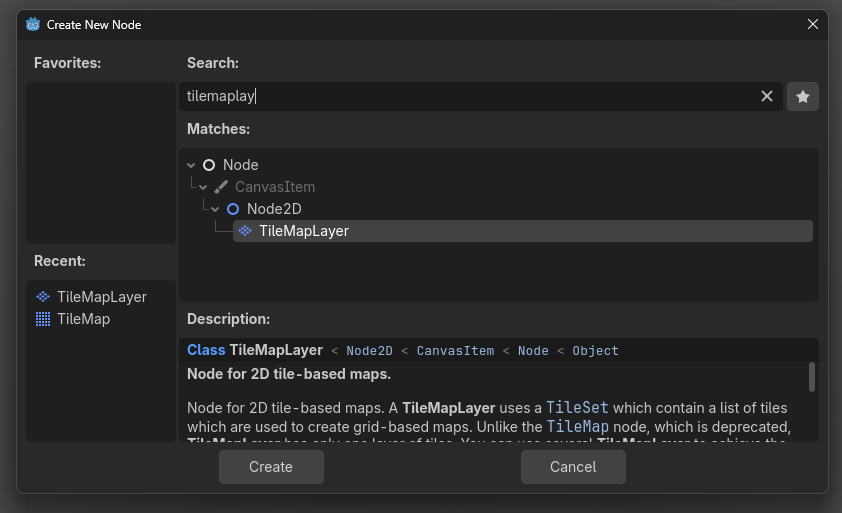Click the description panel scrollbar
842x513 pixels.
[811, 377]
